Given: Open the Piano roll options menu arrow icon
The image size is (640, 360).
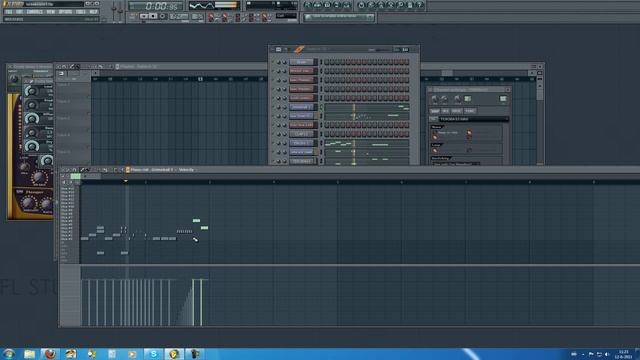Looking at the screenshot, I should click(63, 170).
